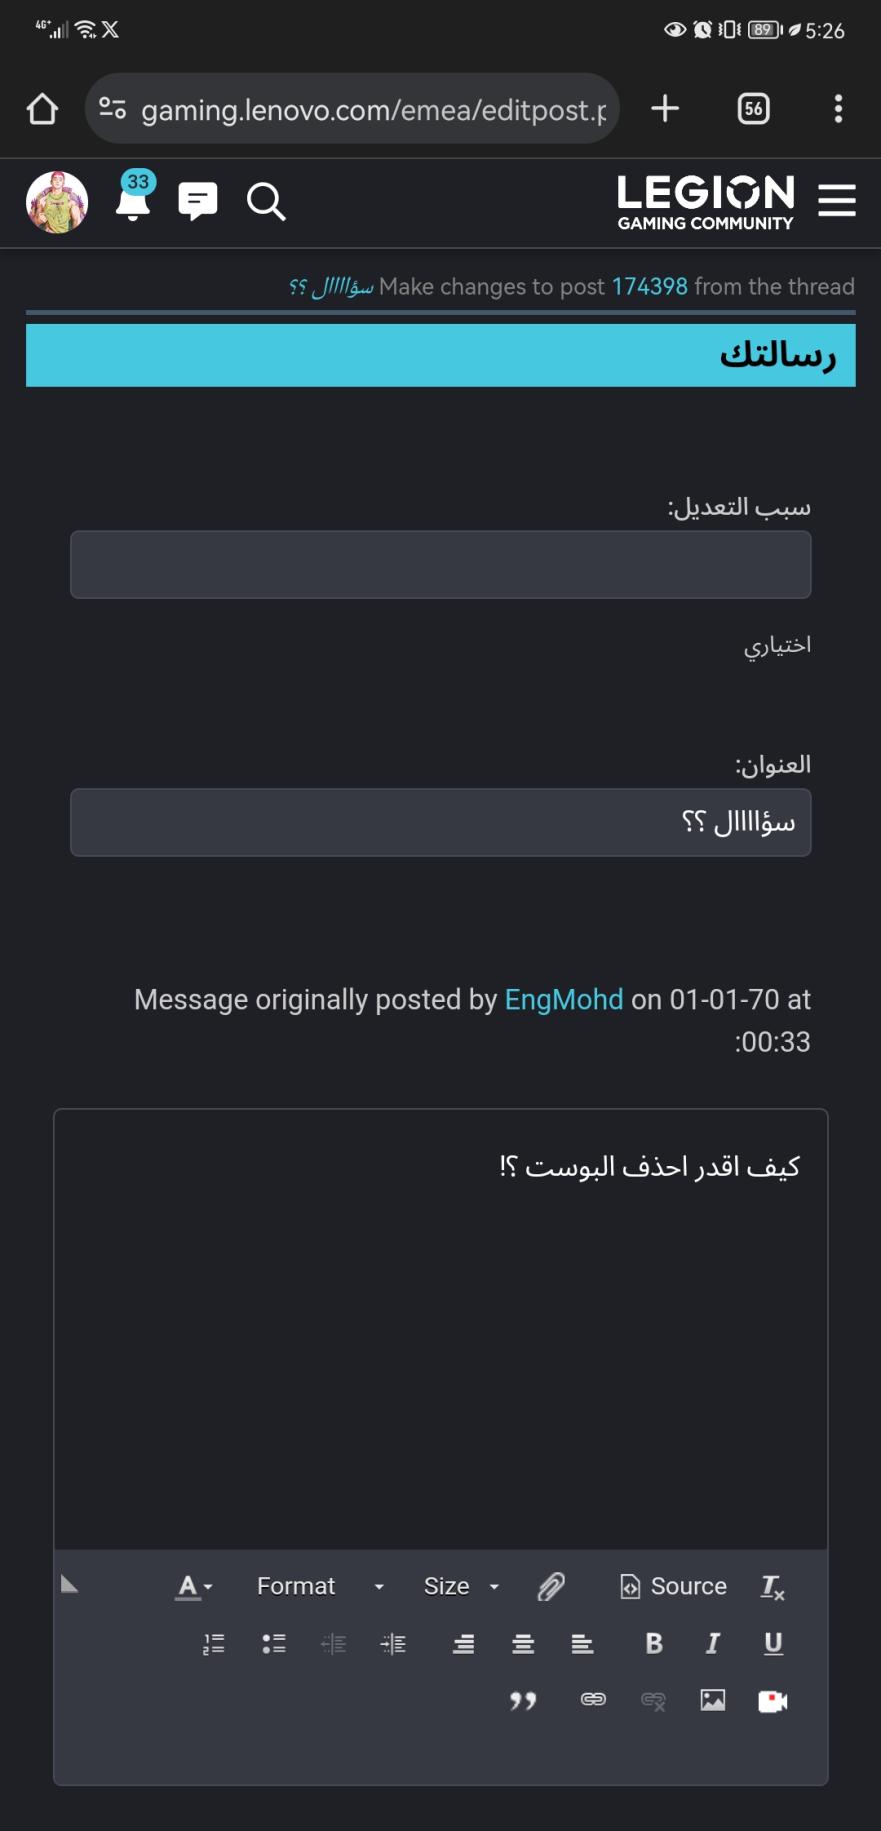Open the Size dropdown
This screenshot has width=881, height=1831.
[x=457, y=1586]
